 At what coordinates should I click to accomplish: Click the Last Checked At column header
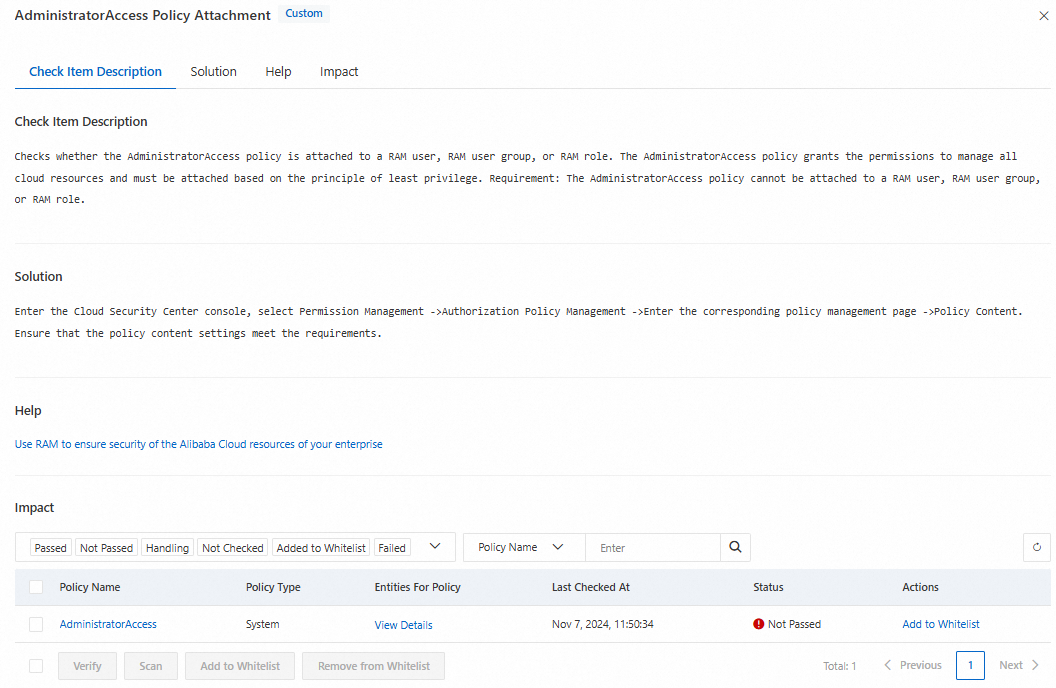(x=591, y=587)
